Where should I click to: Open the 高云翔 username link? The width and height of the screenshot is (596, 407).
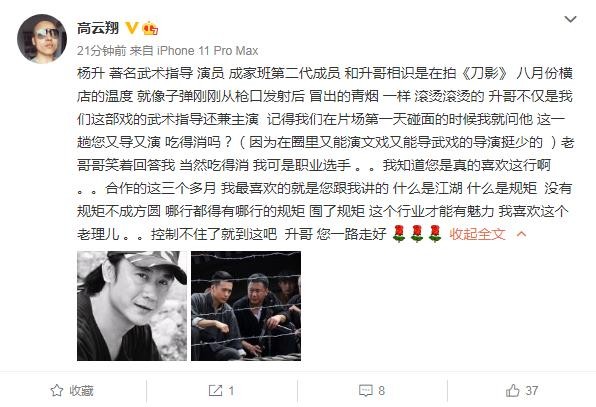pos(98,29)
